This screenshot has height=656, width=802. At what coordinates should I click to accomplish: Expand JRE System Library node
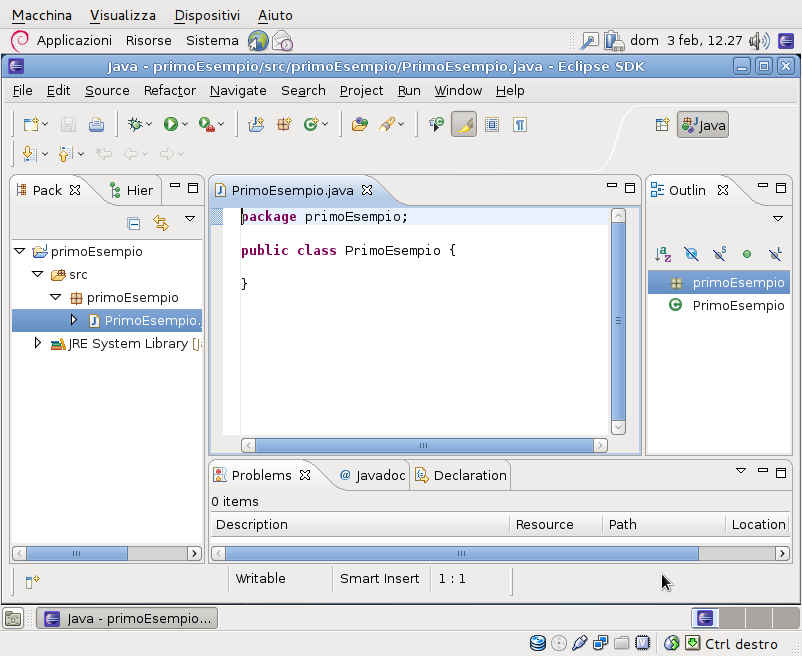37,343
